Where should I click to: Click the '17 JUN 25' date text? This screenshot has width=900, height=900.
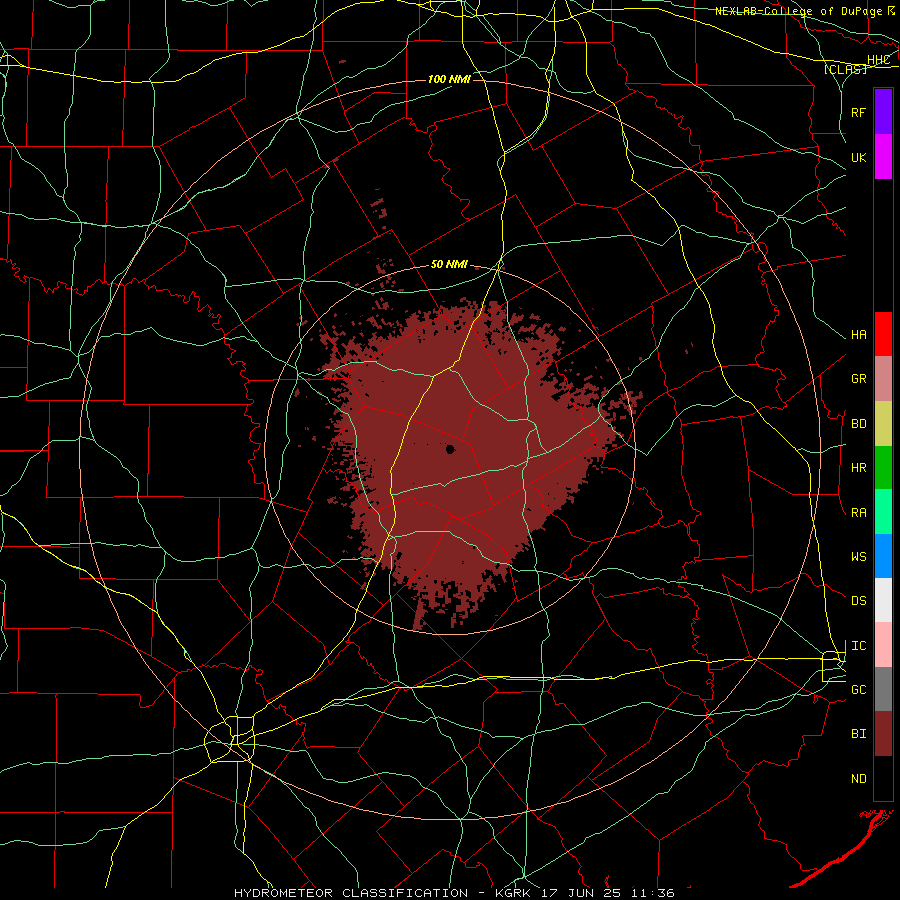[581, 893]
